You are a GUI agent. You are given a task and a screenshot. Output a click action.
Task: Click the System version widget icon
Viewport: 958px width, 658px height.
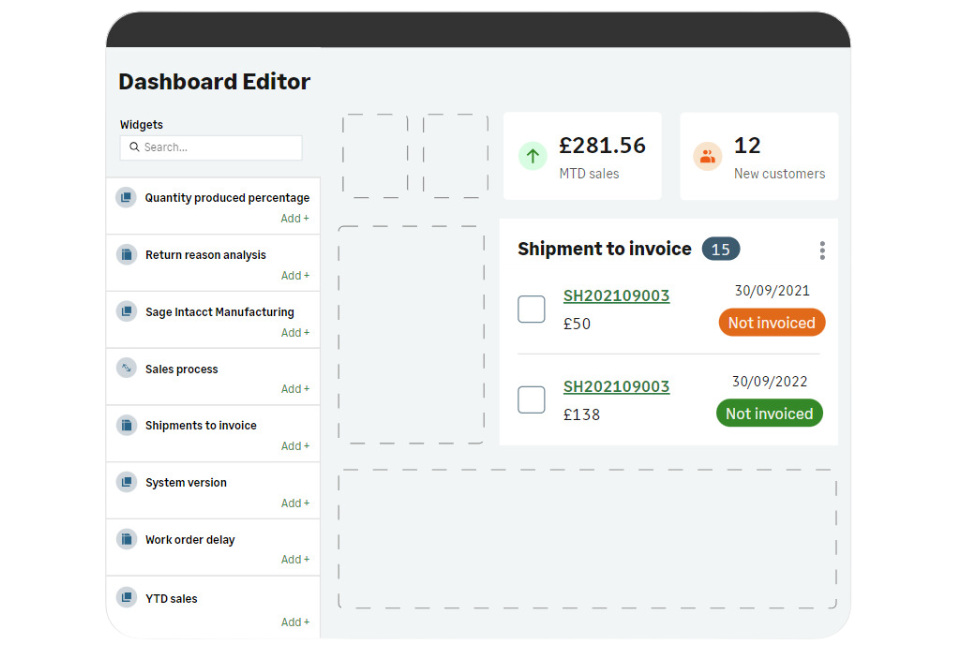126,482
